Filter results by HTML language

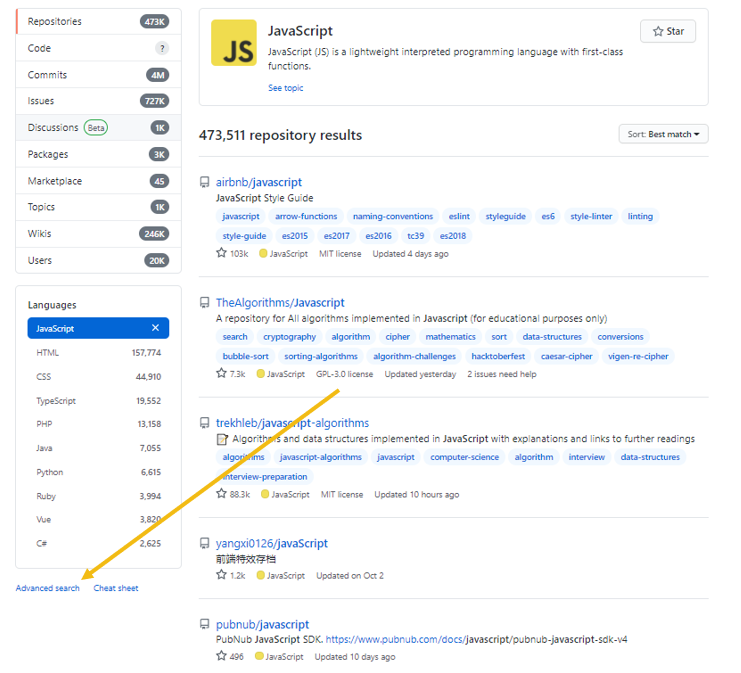coord(48,353)
